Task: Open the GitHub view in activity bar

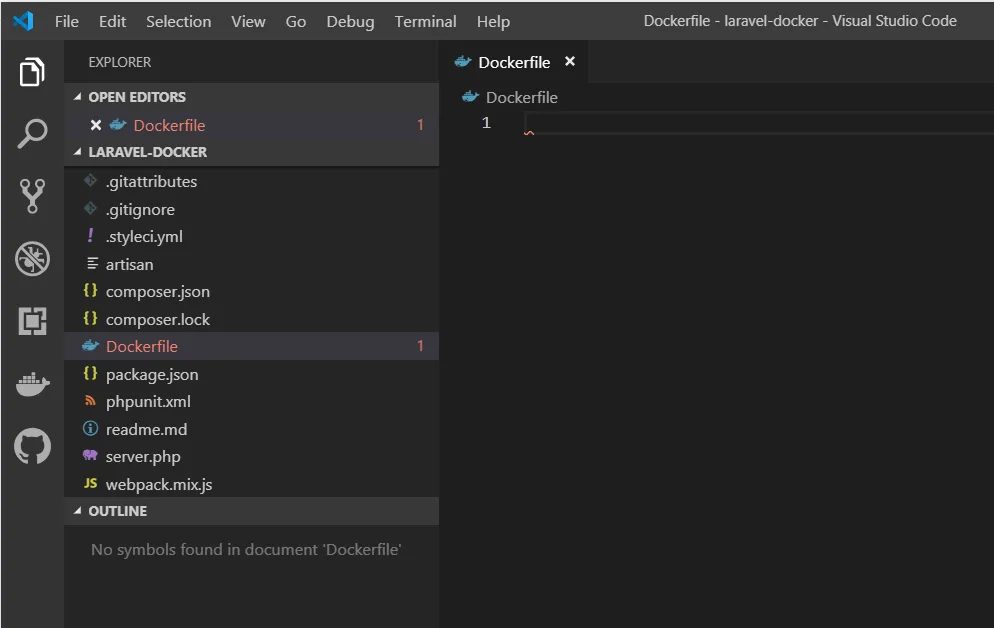Action: click(32, 446)
